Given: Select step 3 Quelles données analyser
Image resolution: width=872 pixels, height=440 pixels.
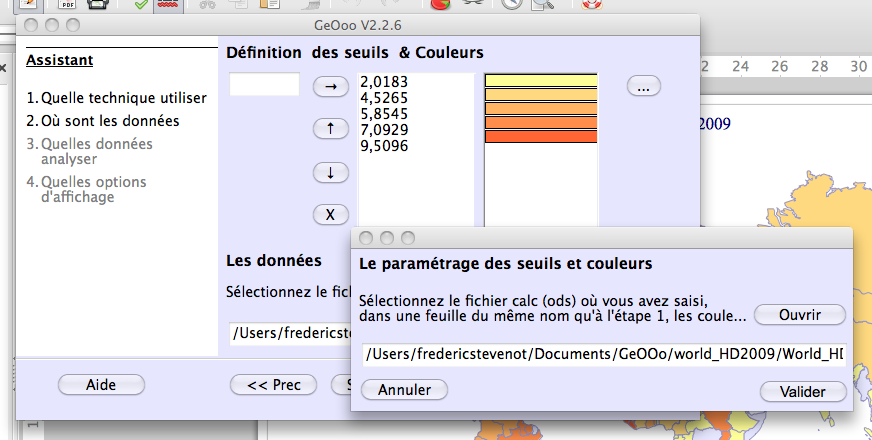Looking at the screenshot, I should point(90,151).
